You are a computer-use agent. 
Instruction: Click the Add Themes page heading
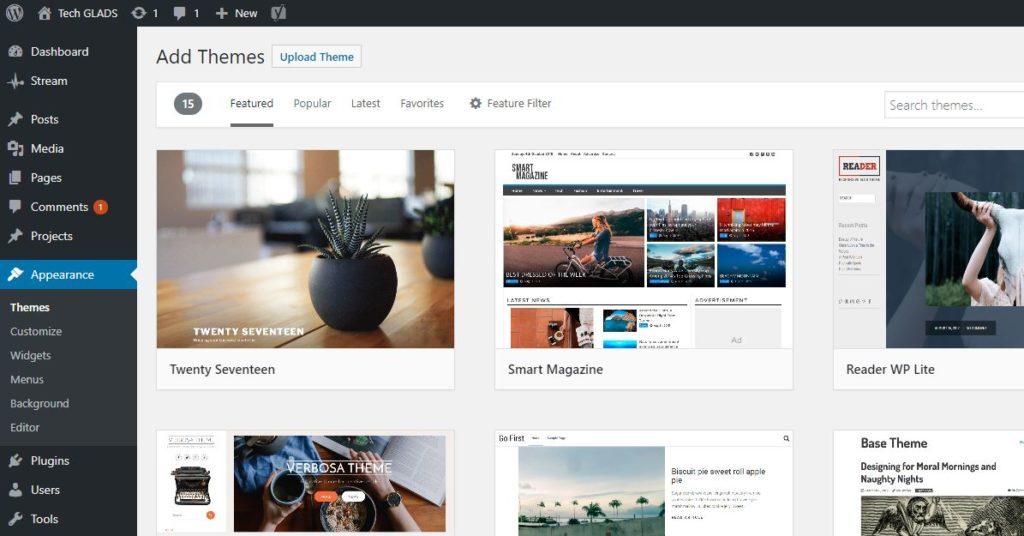(x=210, y=57)
